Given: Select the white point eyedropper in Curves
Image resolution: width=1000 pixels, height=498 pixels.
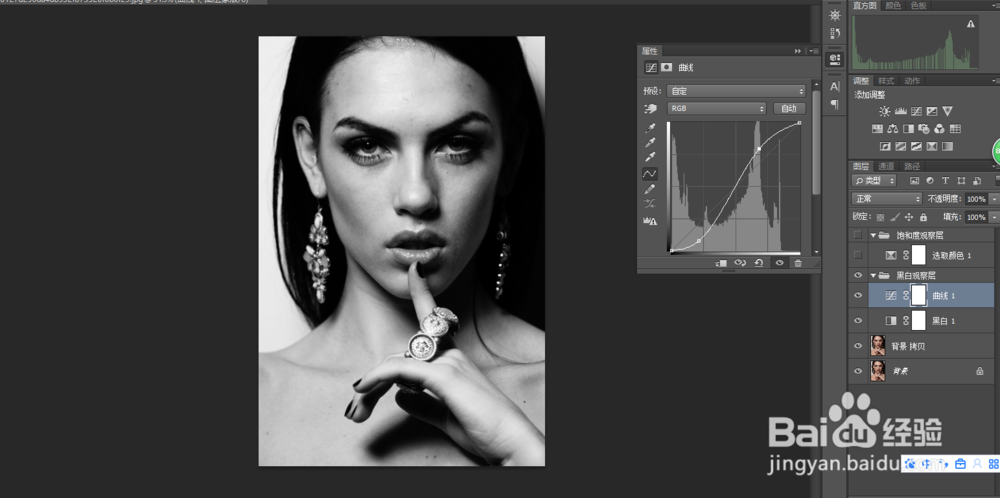Looking at the screenshot, I should [x=650, y=157].
